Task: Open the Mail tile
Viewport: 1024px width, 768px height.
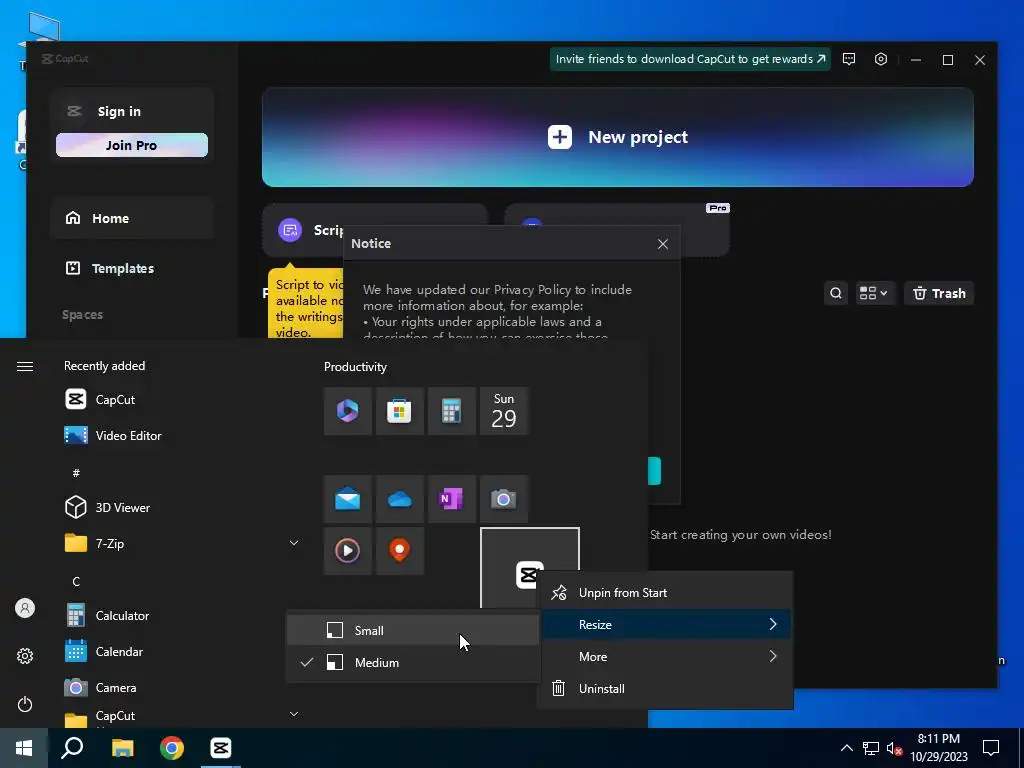Action: (x=347, y=499)
